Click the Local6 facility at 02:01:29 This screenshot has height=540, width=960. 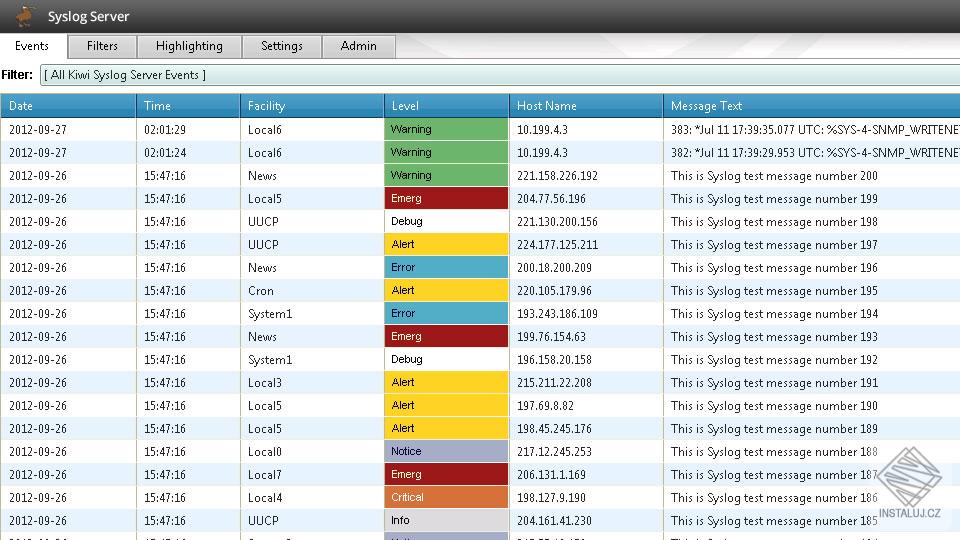[264, 130]
